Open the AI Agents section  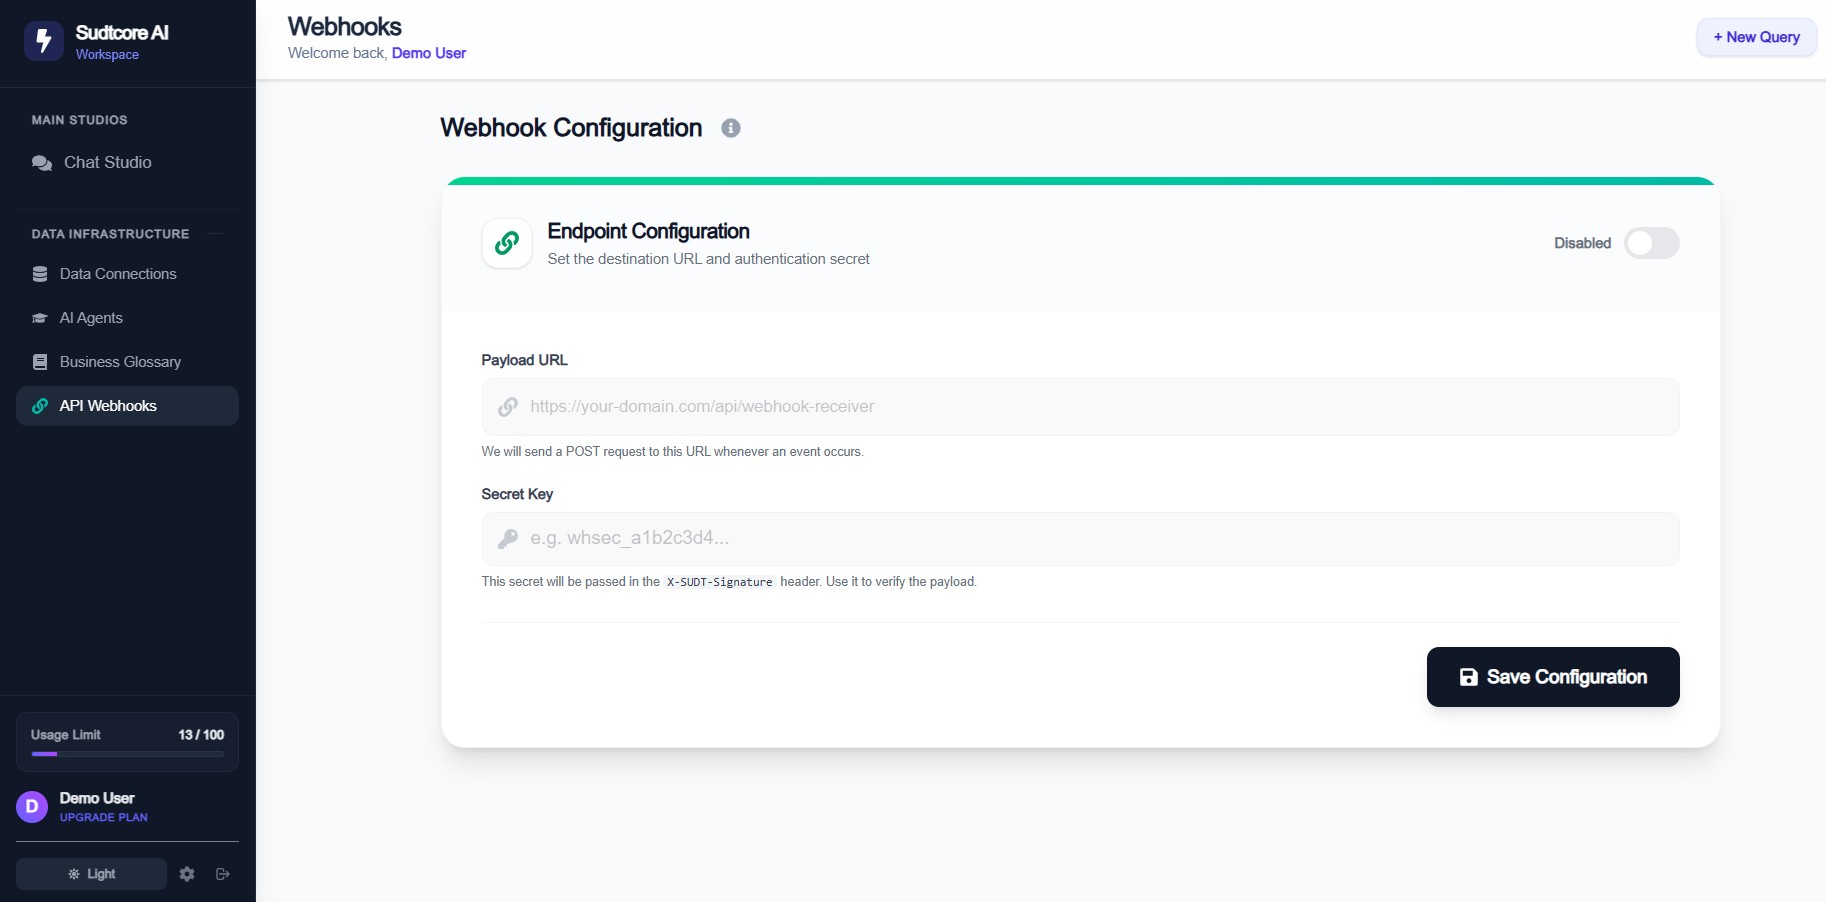click(x=91, y=318)
